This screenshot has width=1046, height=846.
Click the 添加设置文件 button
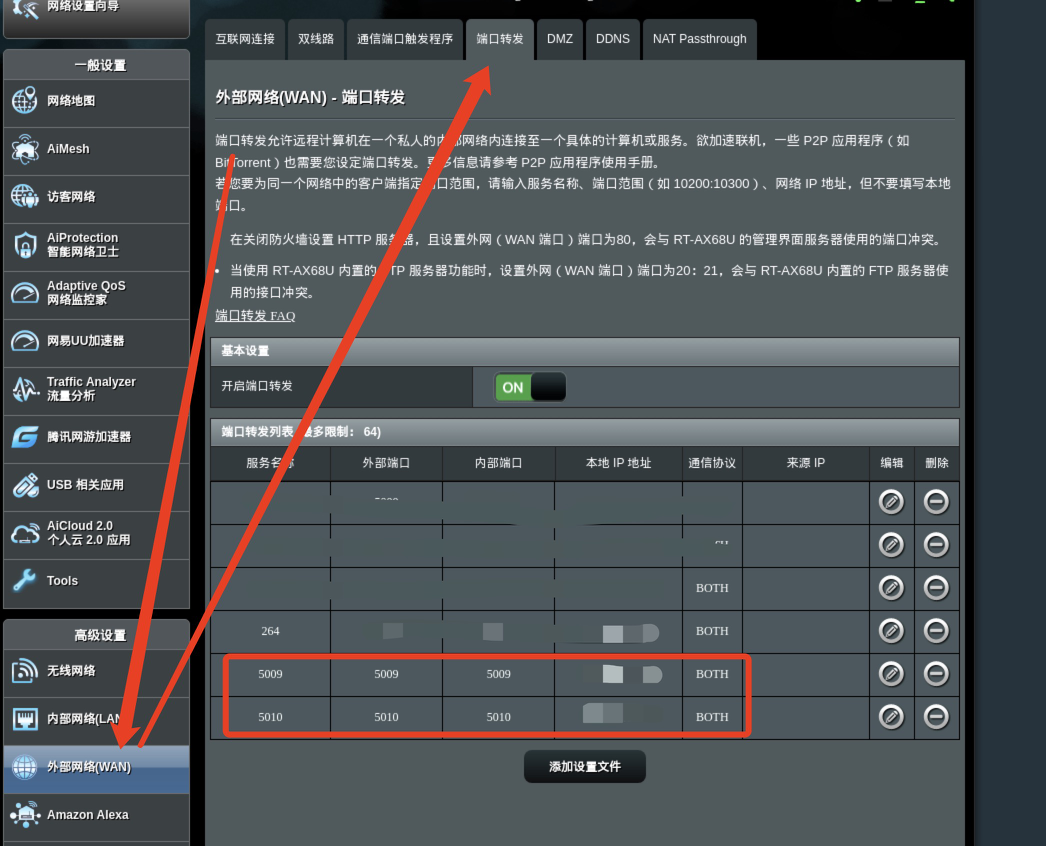(584, 766)
